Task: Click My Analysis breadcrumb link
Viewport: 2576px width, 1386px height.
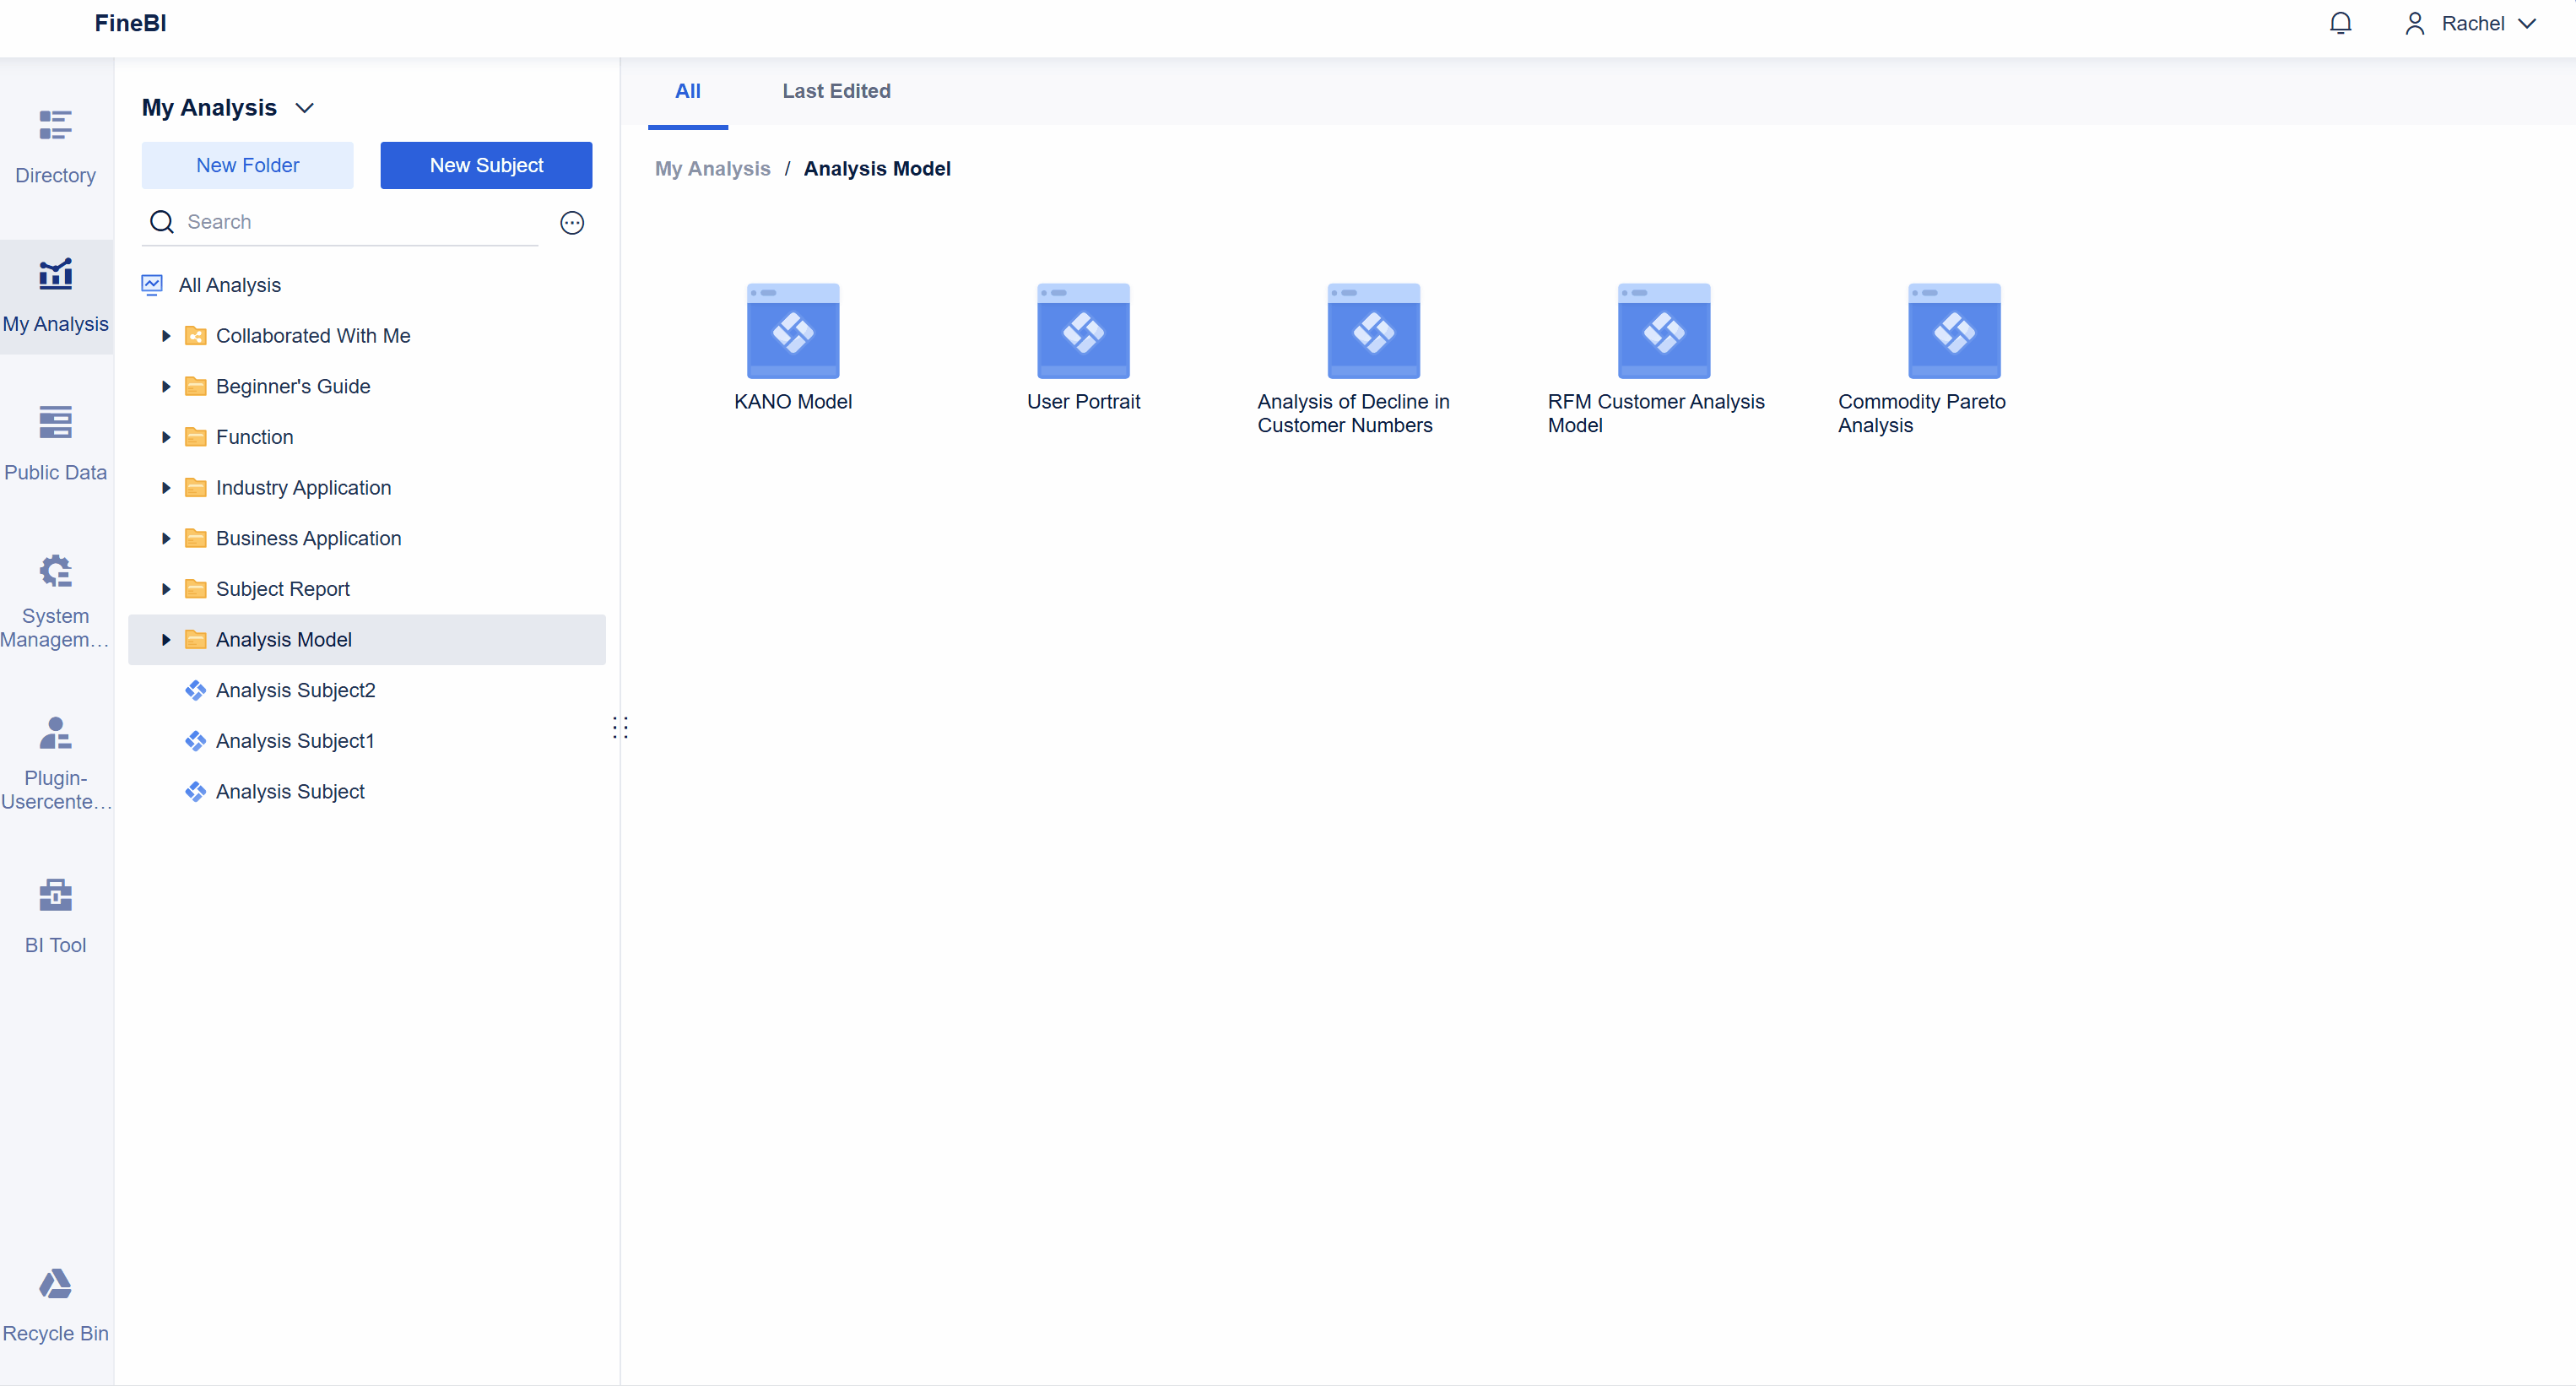Action: (712, 169)
